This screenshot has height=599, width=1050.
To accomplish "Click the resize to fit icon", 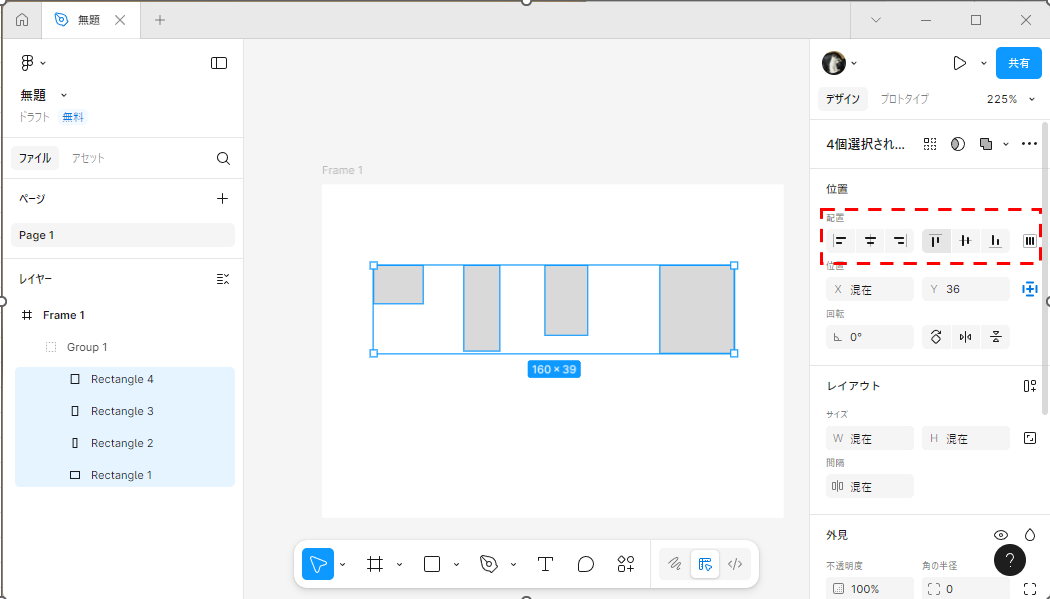I will tap(1030, 438).
